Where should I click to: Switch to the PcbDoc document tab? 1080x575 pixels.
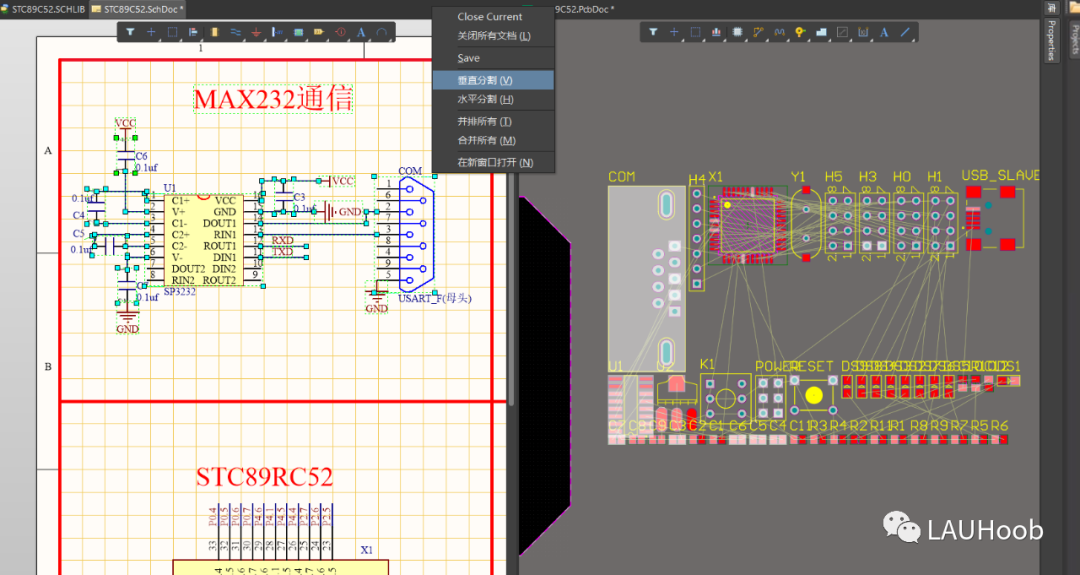585,9
